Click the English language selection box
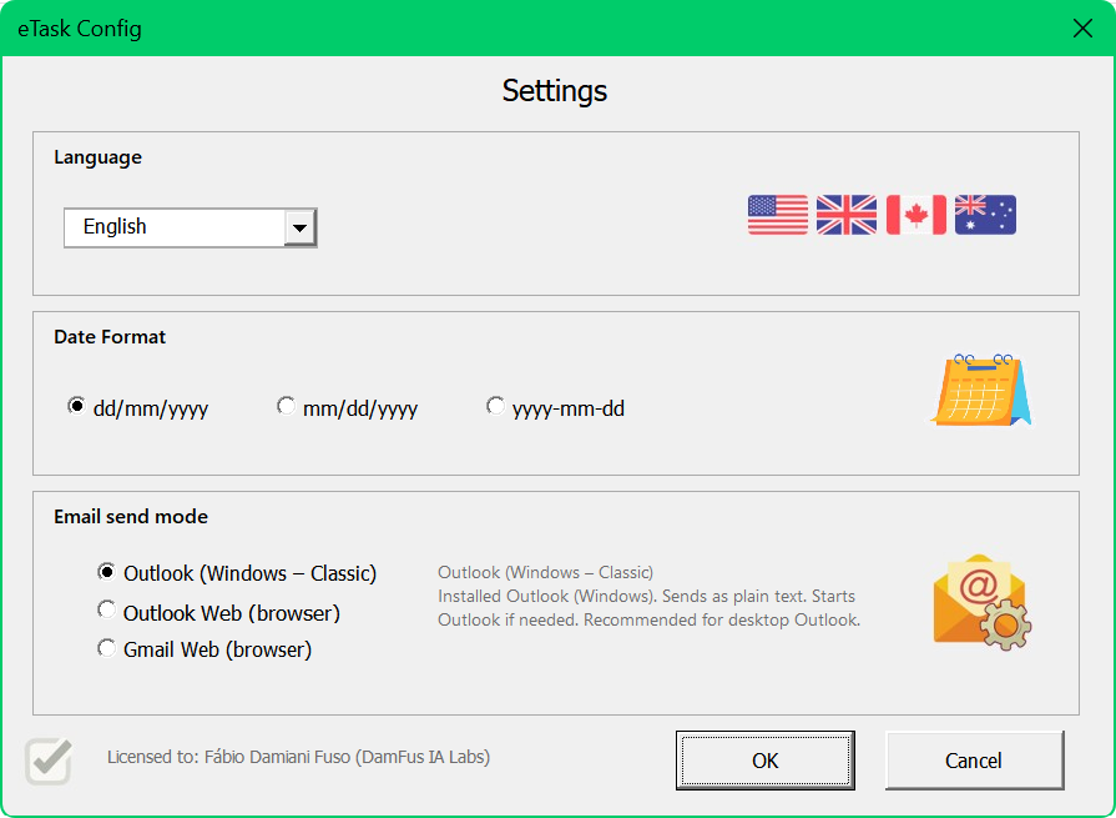This screenshot has height=818, width=1116. pos(170,227)
